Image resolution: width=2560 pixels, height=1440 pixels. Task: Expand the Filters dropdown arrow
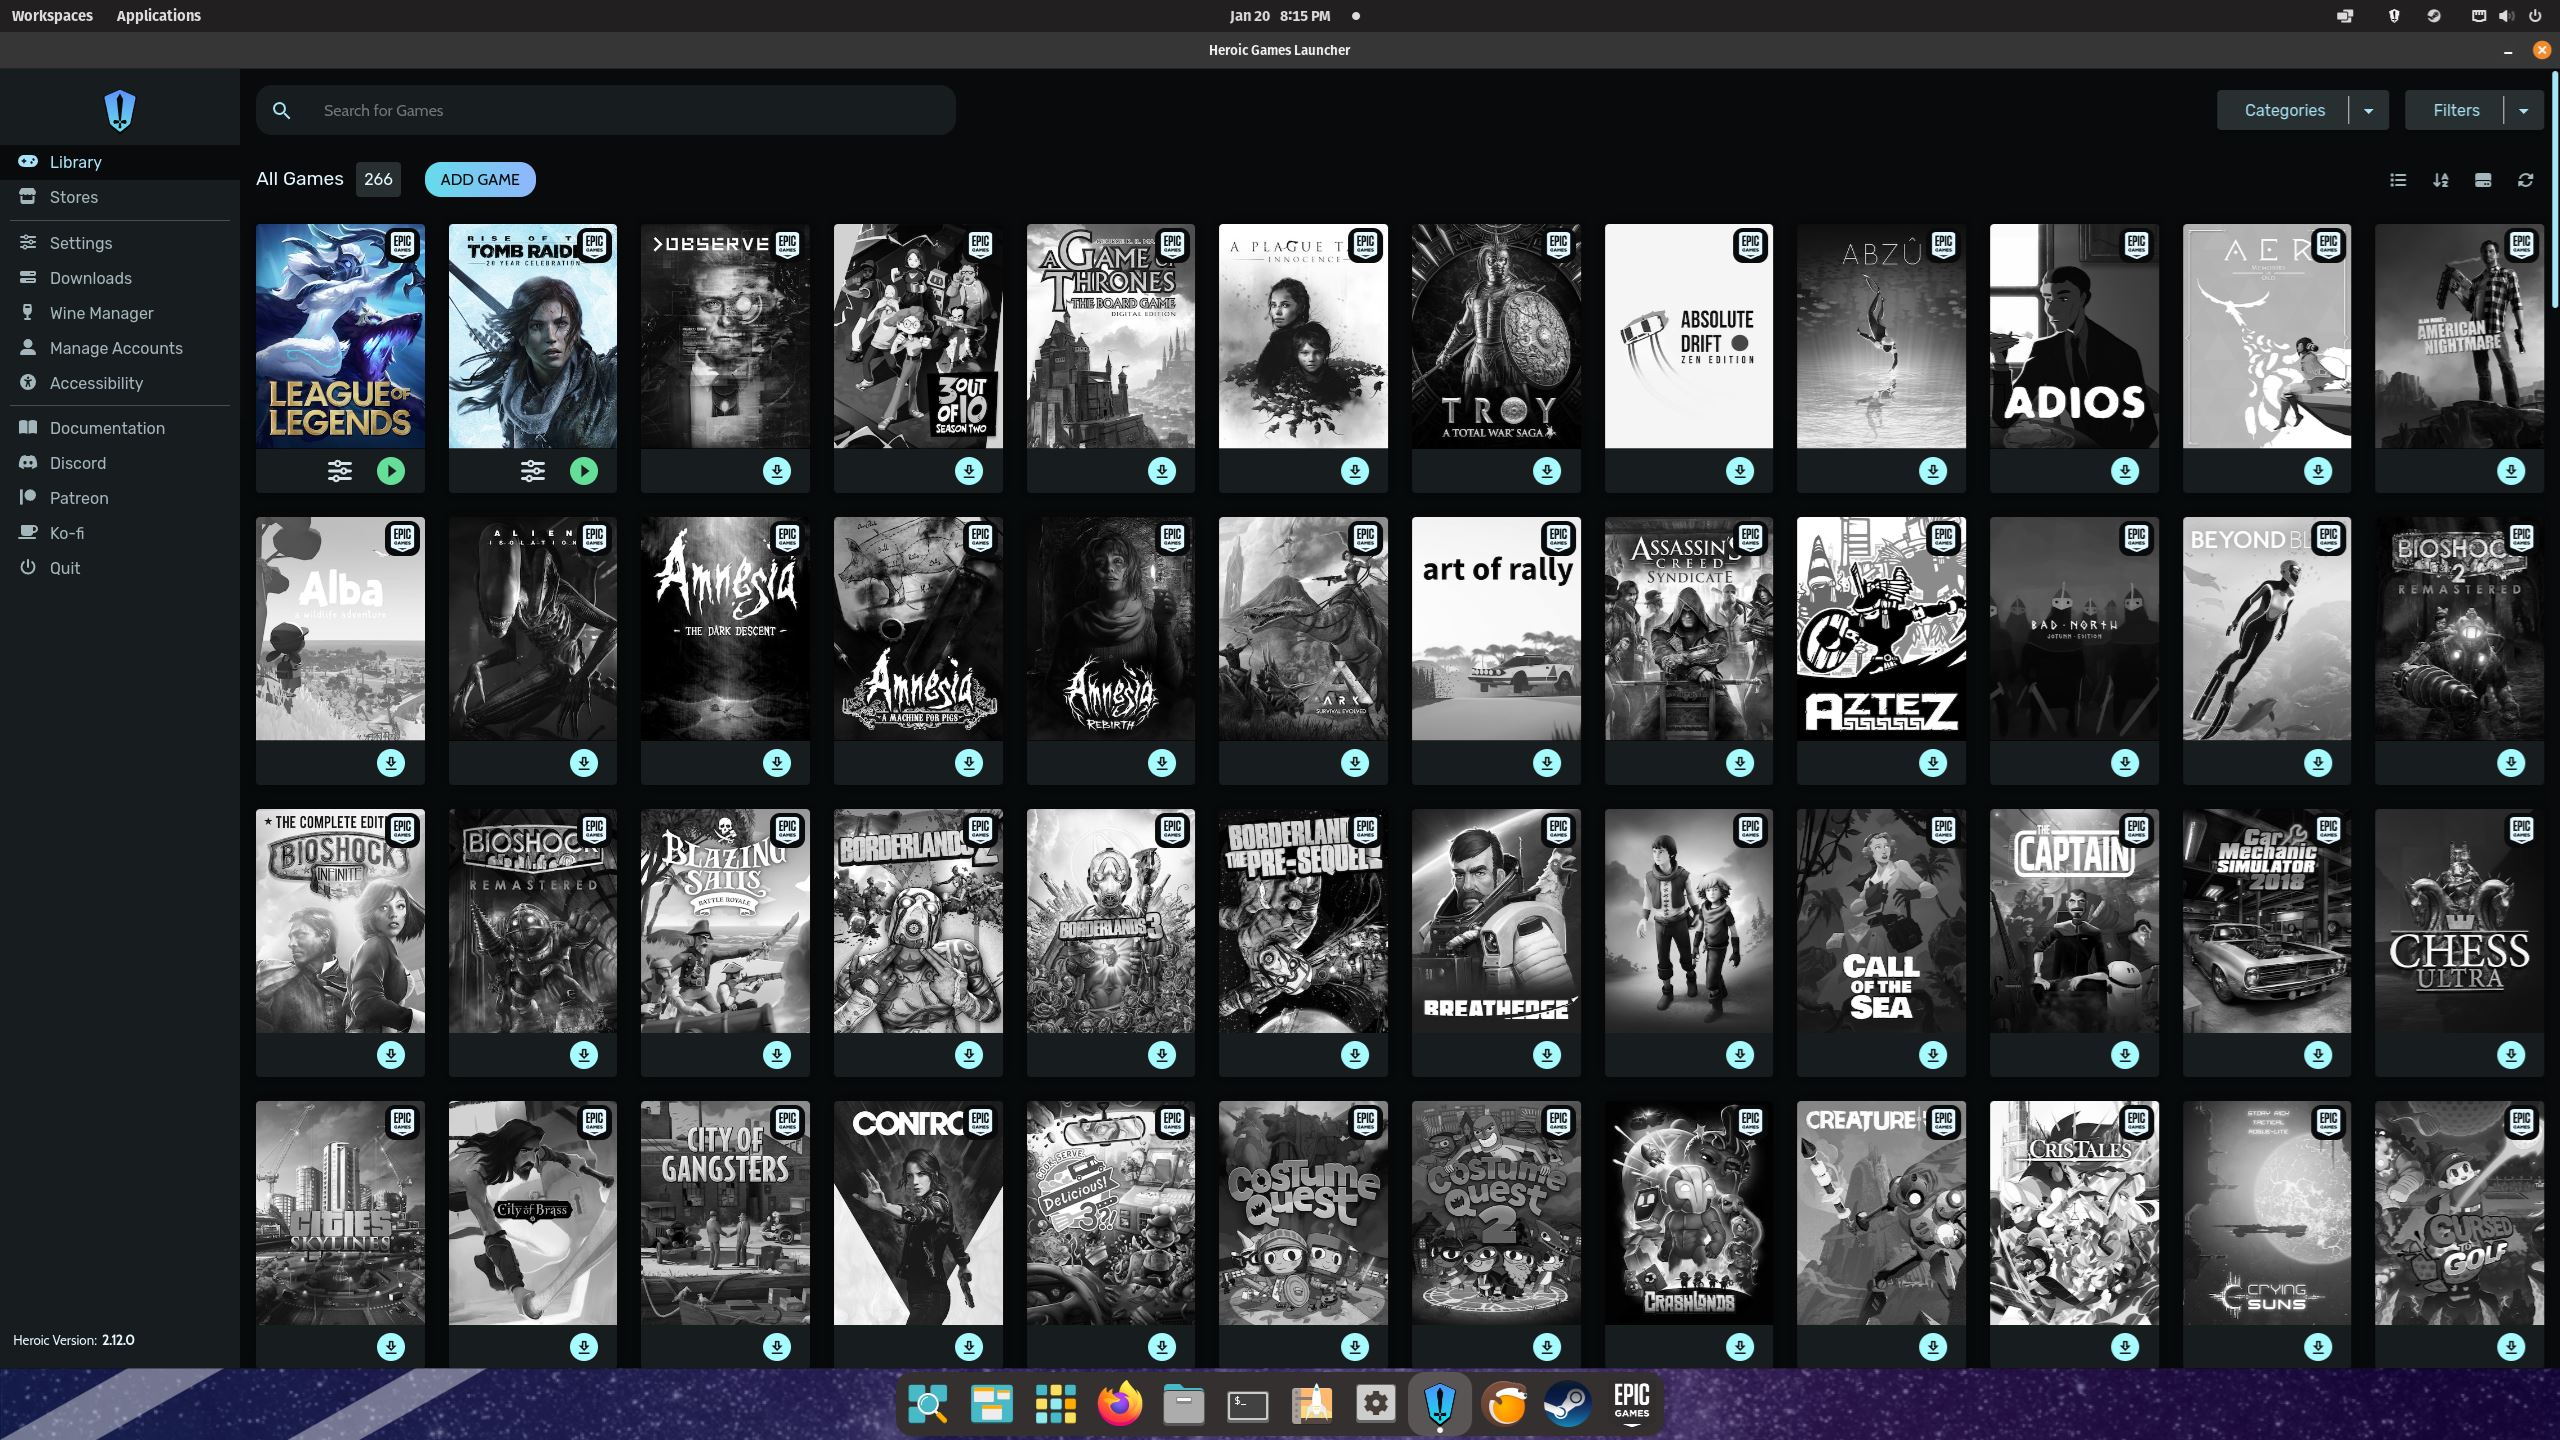click(2523, 111)
